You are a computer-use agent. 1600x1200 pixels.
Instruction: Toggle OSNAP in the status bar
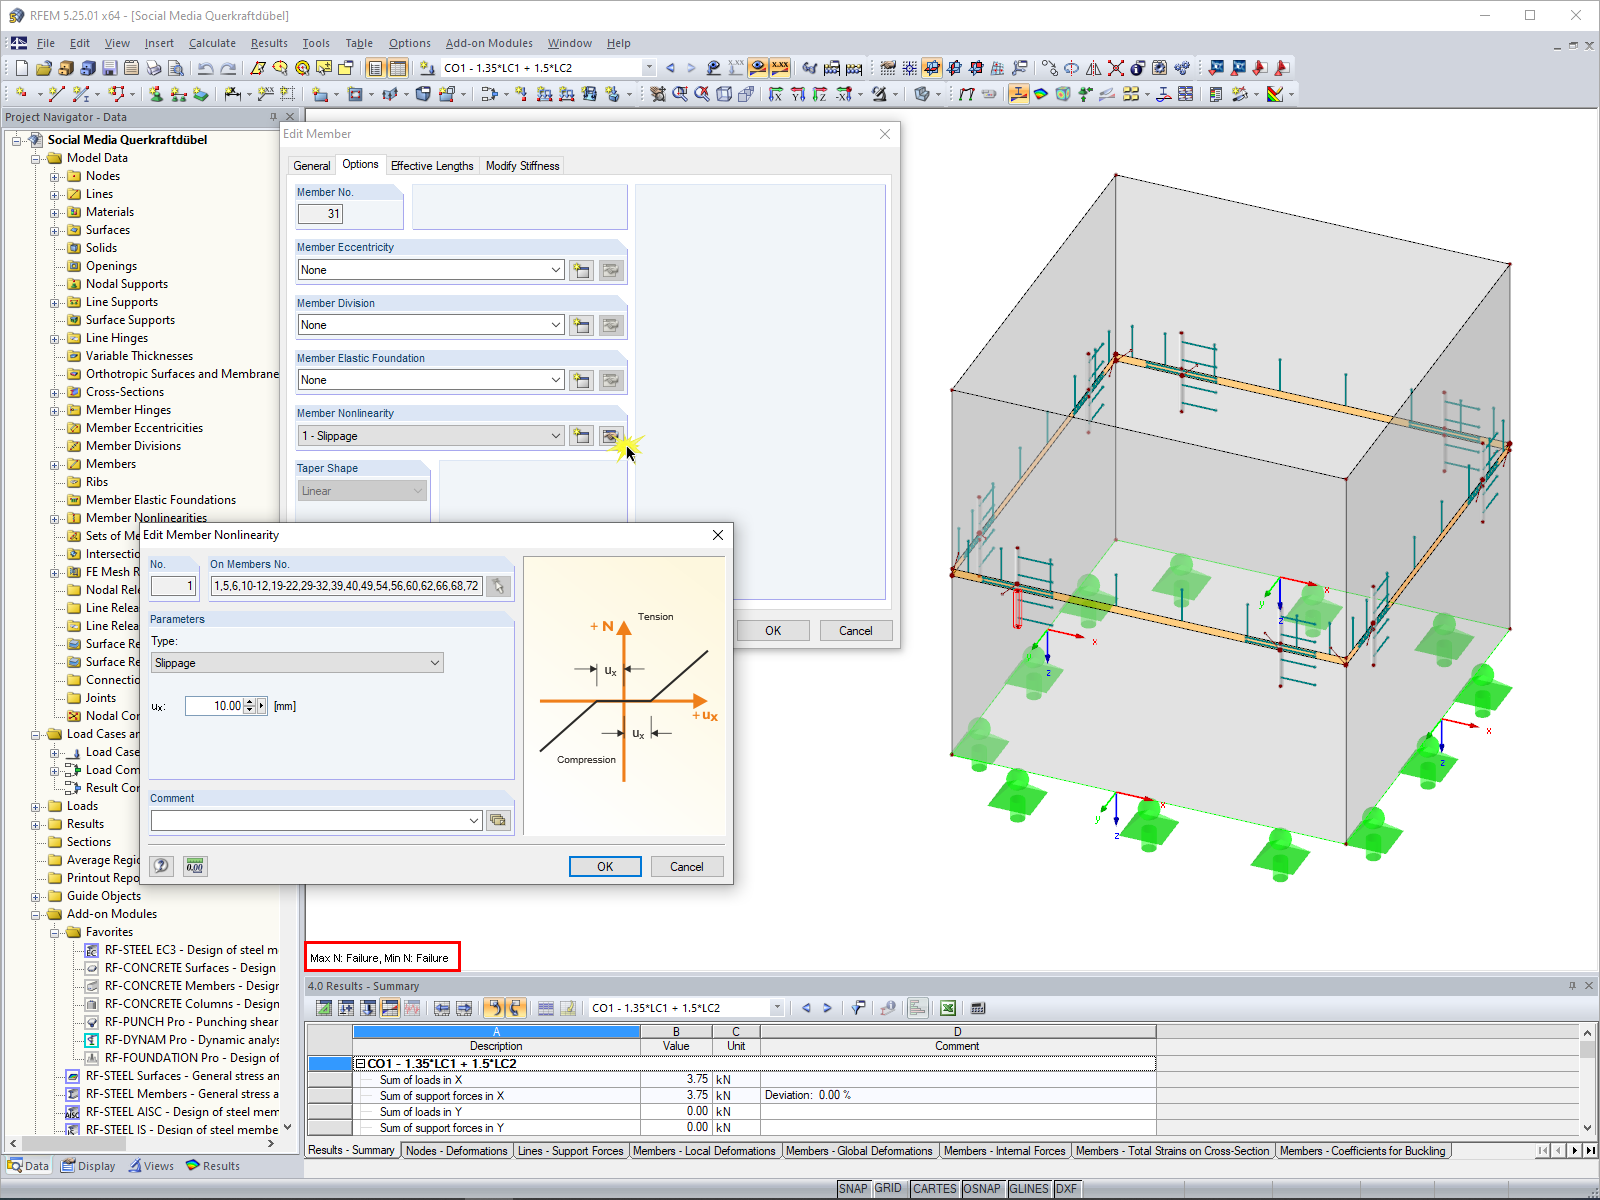(983, 1188)
